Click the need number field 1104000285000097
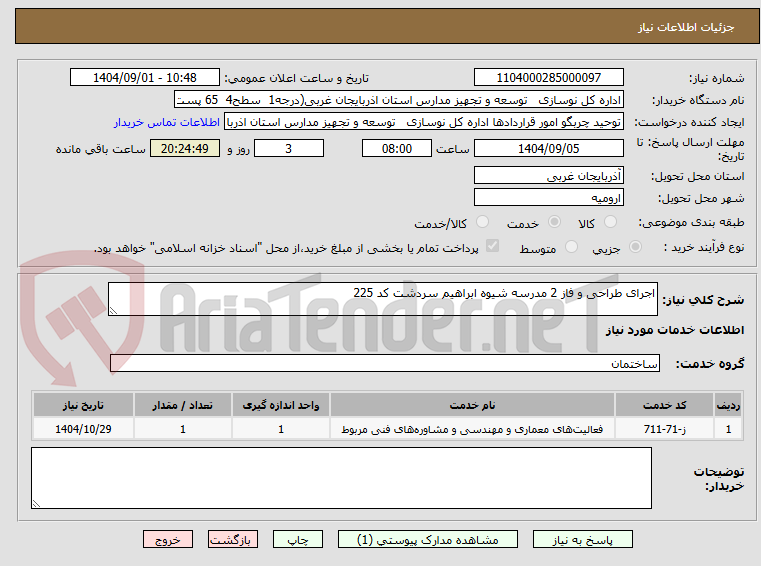761x566 pixels. coord(549,78)
